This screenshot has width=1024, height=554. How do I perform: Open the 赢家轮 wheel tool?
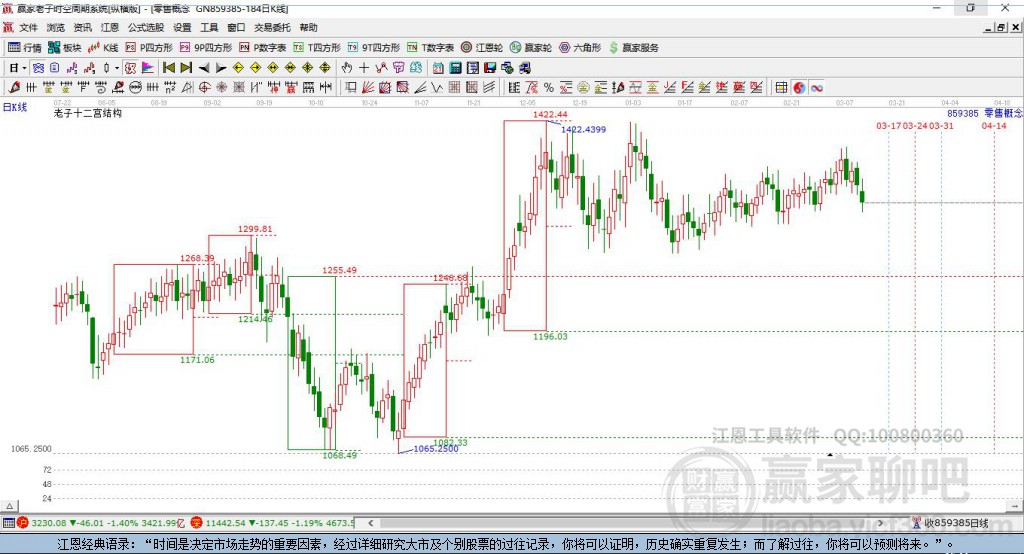coord(531,48)
